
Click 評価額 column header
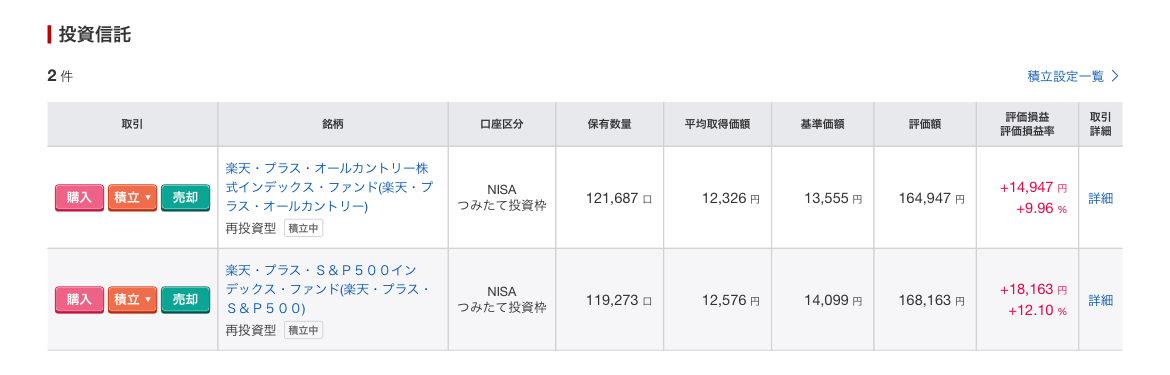pyautogui.click(x=925, y=125)
